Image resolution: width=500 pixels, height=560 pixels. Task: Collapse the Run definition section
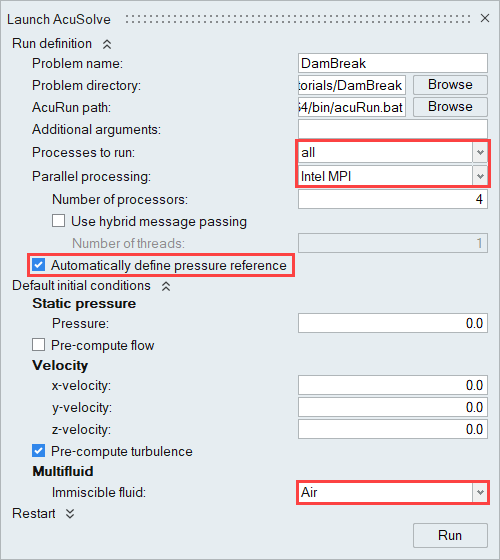[x=107, y=44]
